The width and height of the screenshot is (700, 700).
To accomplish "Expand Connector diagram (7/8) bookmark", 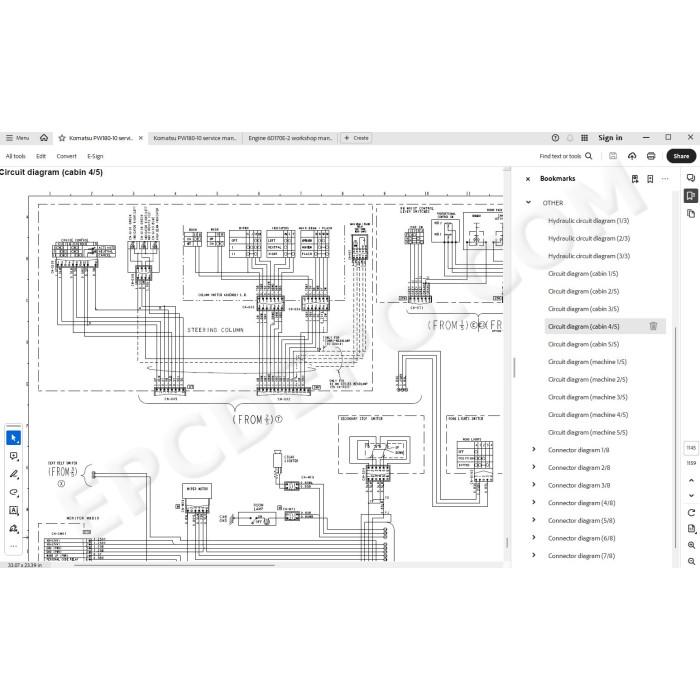I will 534,555.
